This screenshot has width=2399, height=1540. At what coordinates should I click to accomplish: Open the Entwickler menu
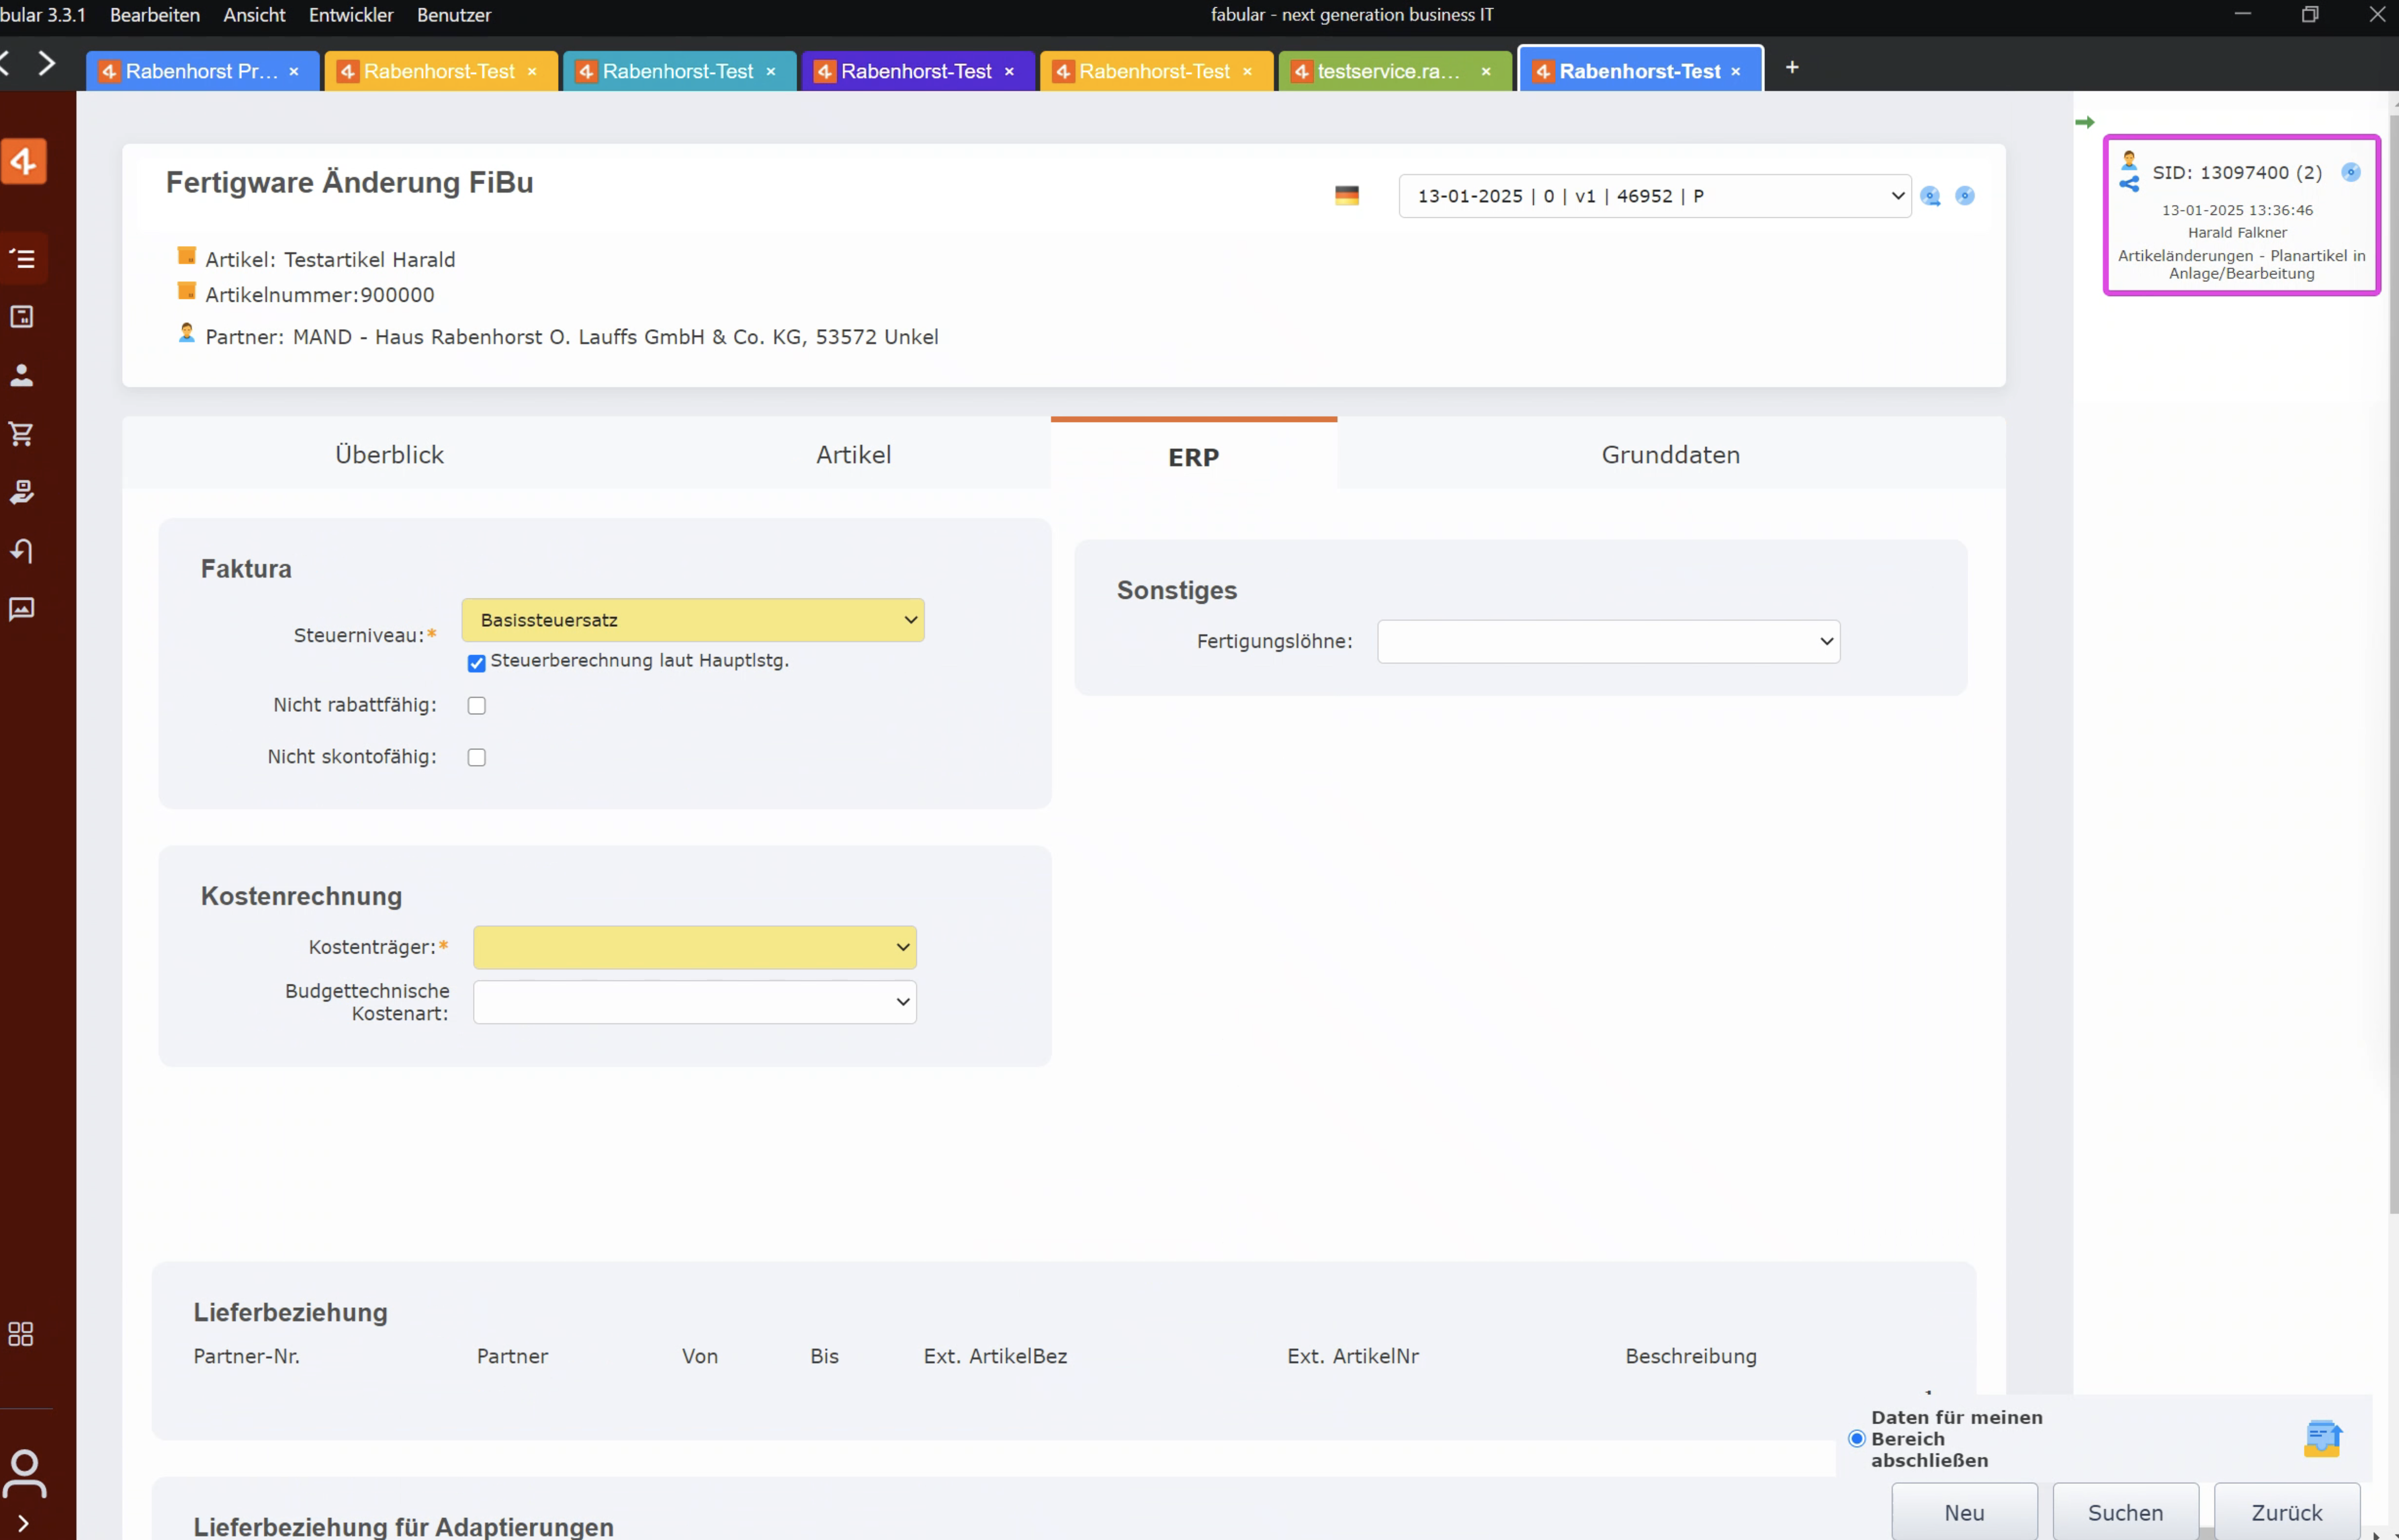(x=351, y=15)
